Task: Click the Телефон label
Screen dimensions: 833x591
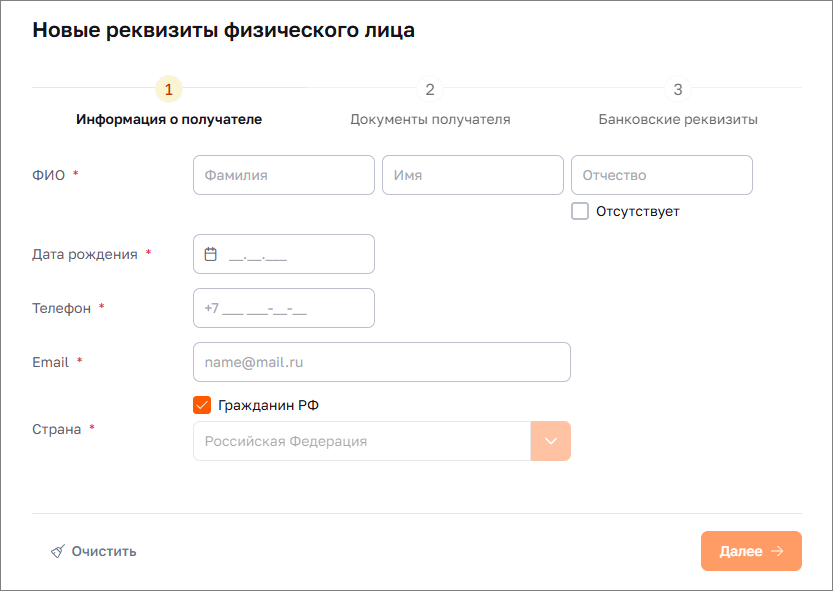Action: [62, 308]
